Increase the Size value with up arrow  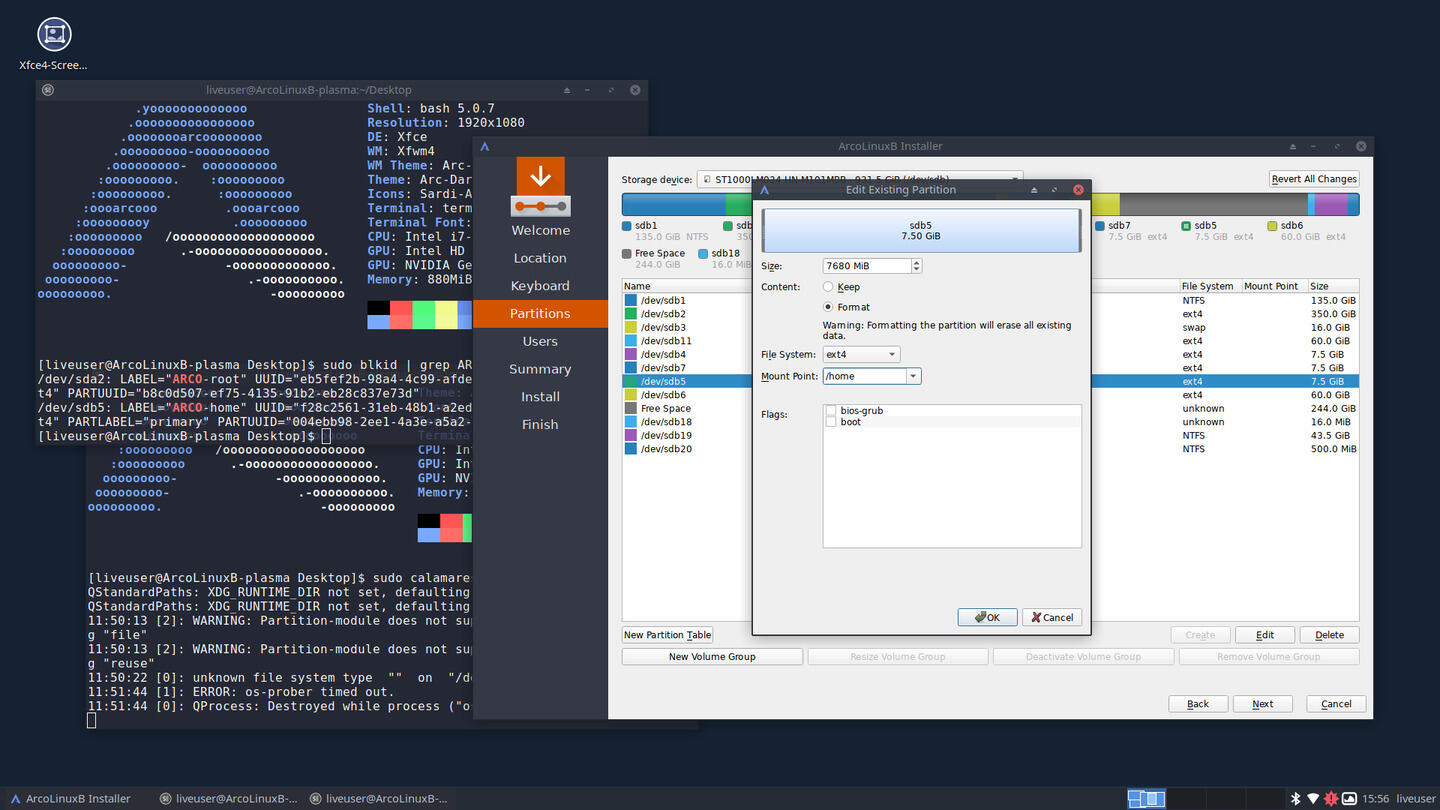pos(917,263)
